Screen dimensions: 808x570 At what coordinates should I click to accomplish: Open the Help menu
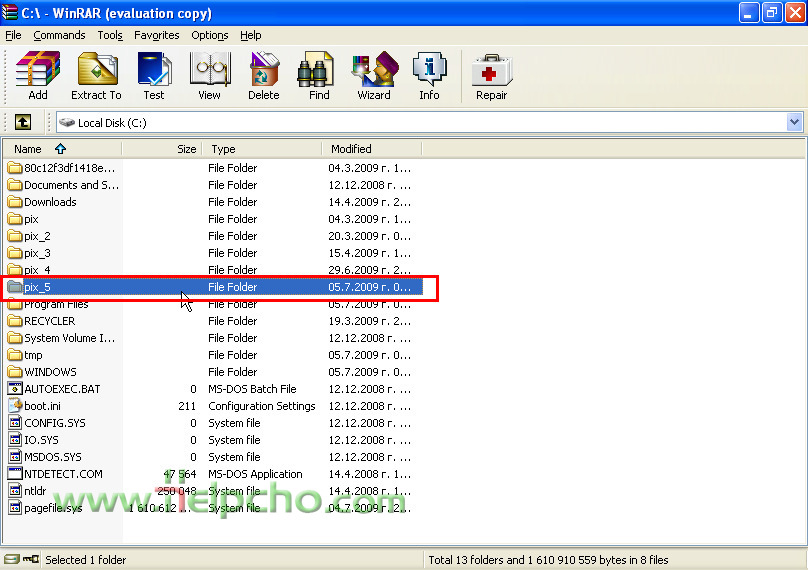(250, 35)
